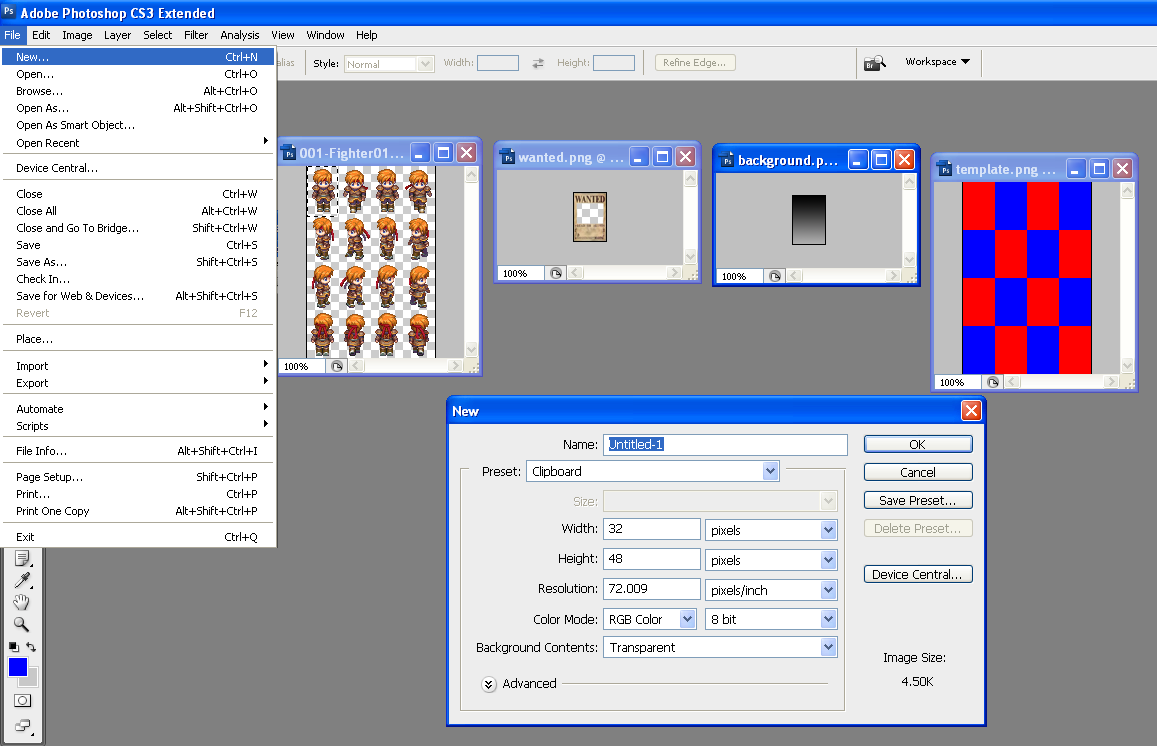Open Adobe Bridge from the options bar
Screen dimensions: 1157x746
click(875, 63)
